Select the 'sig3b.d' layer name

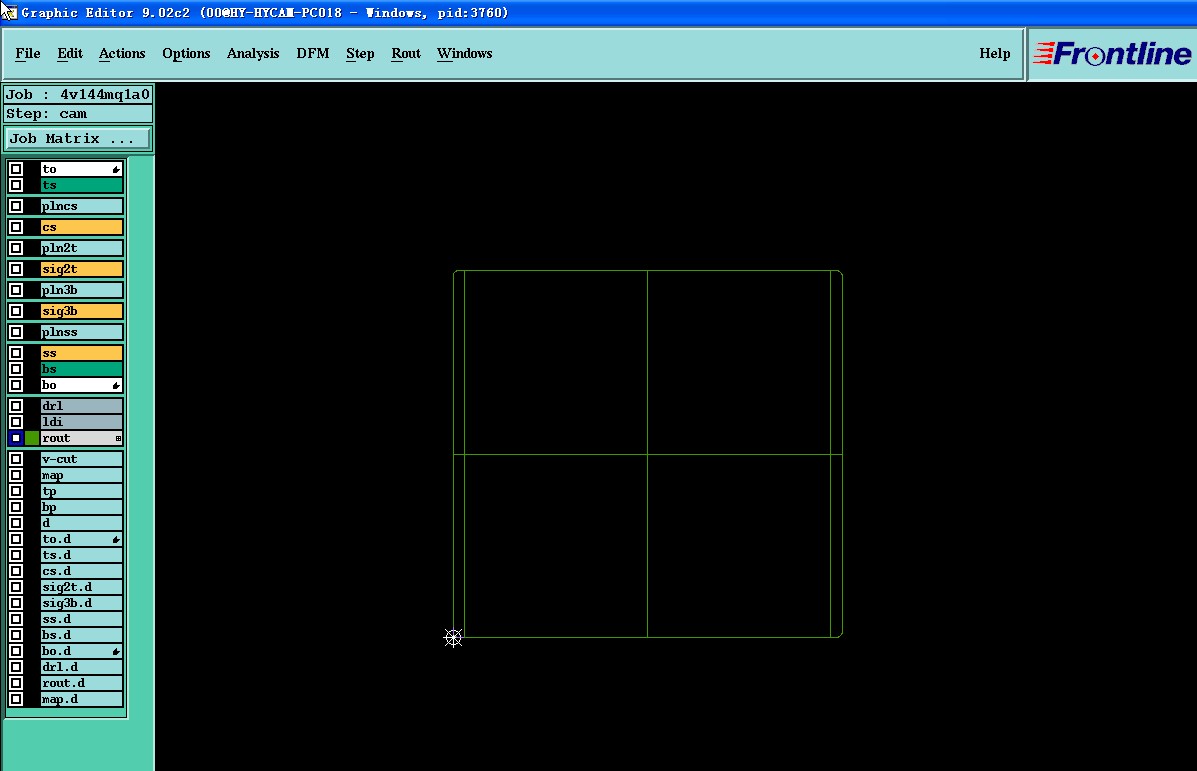(x=82, y=604)
